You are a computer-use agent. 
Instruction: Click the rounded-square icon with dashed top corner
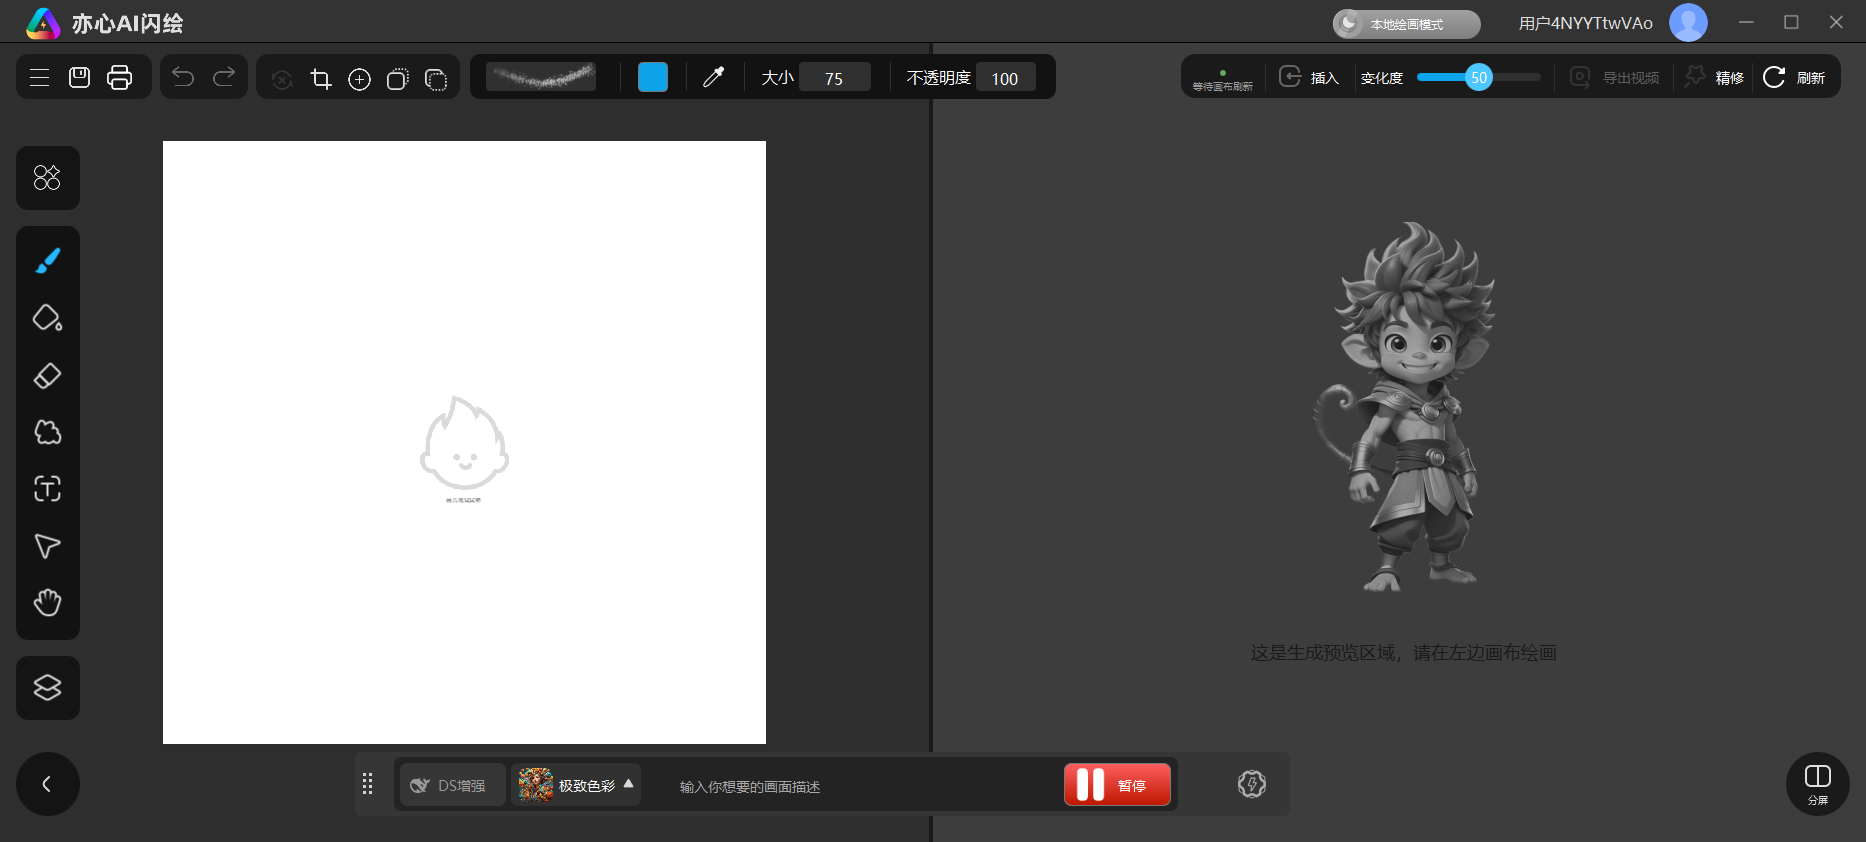tap(398, 79)
